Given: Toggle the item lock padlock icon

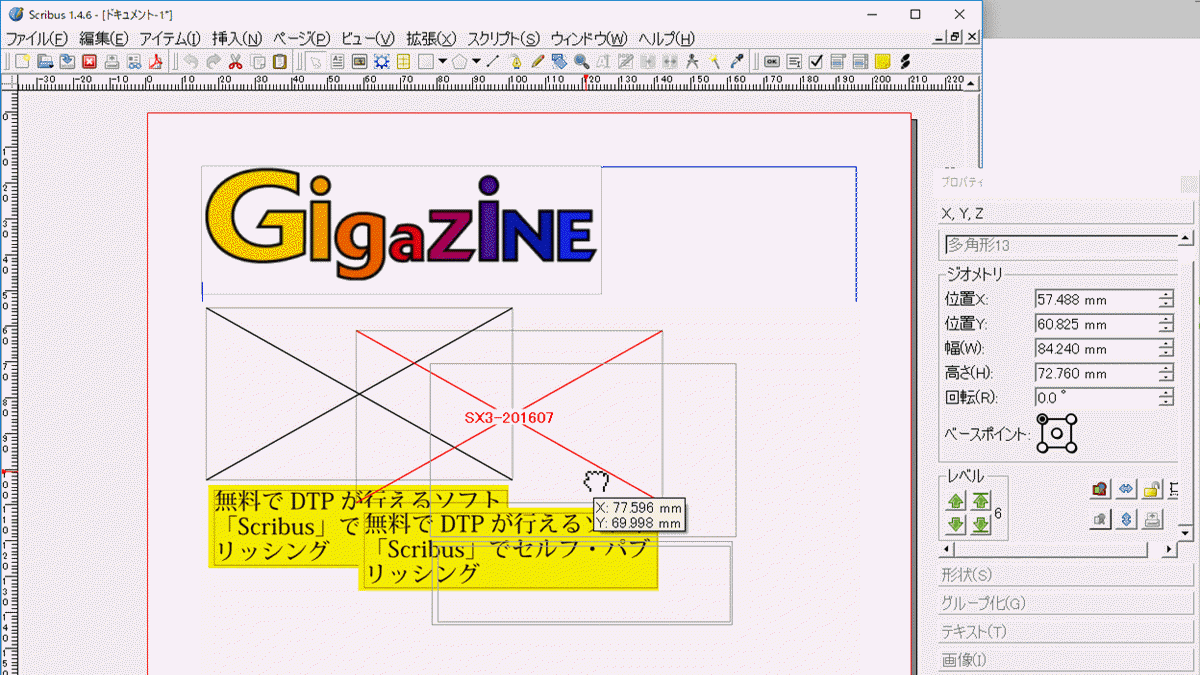Looking at the screenshot, I should [1152, 489].
